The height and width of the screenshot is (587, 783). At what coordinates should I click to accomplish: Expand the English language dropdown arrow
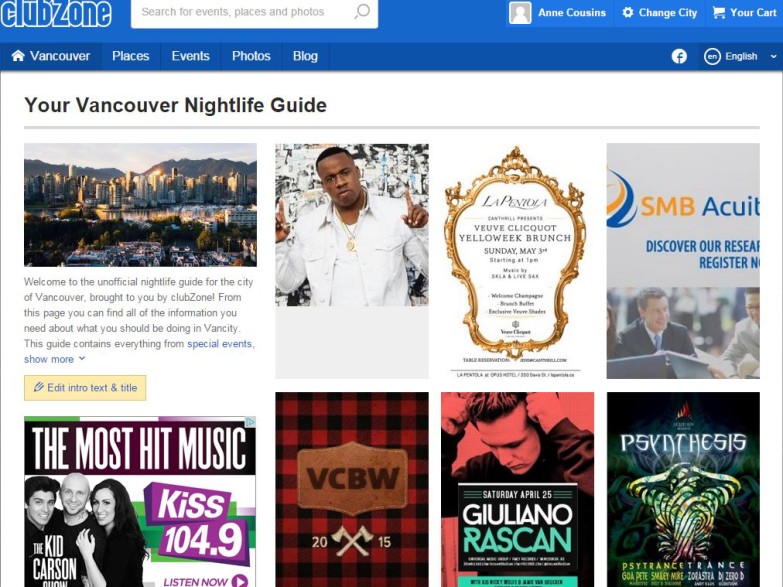774,56
